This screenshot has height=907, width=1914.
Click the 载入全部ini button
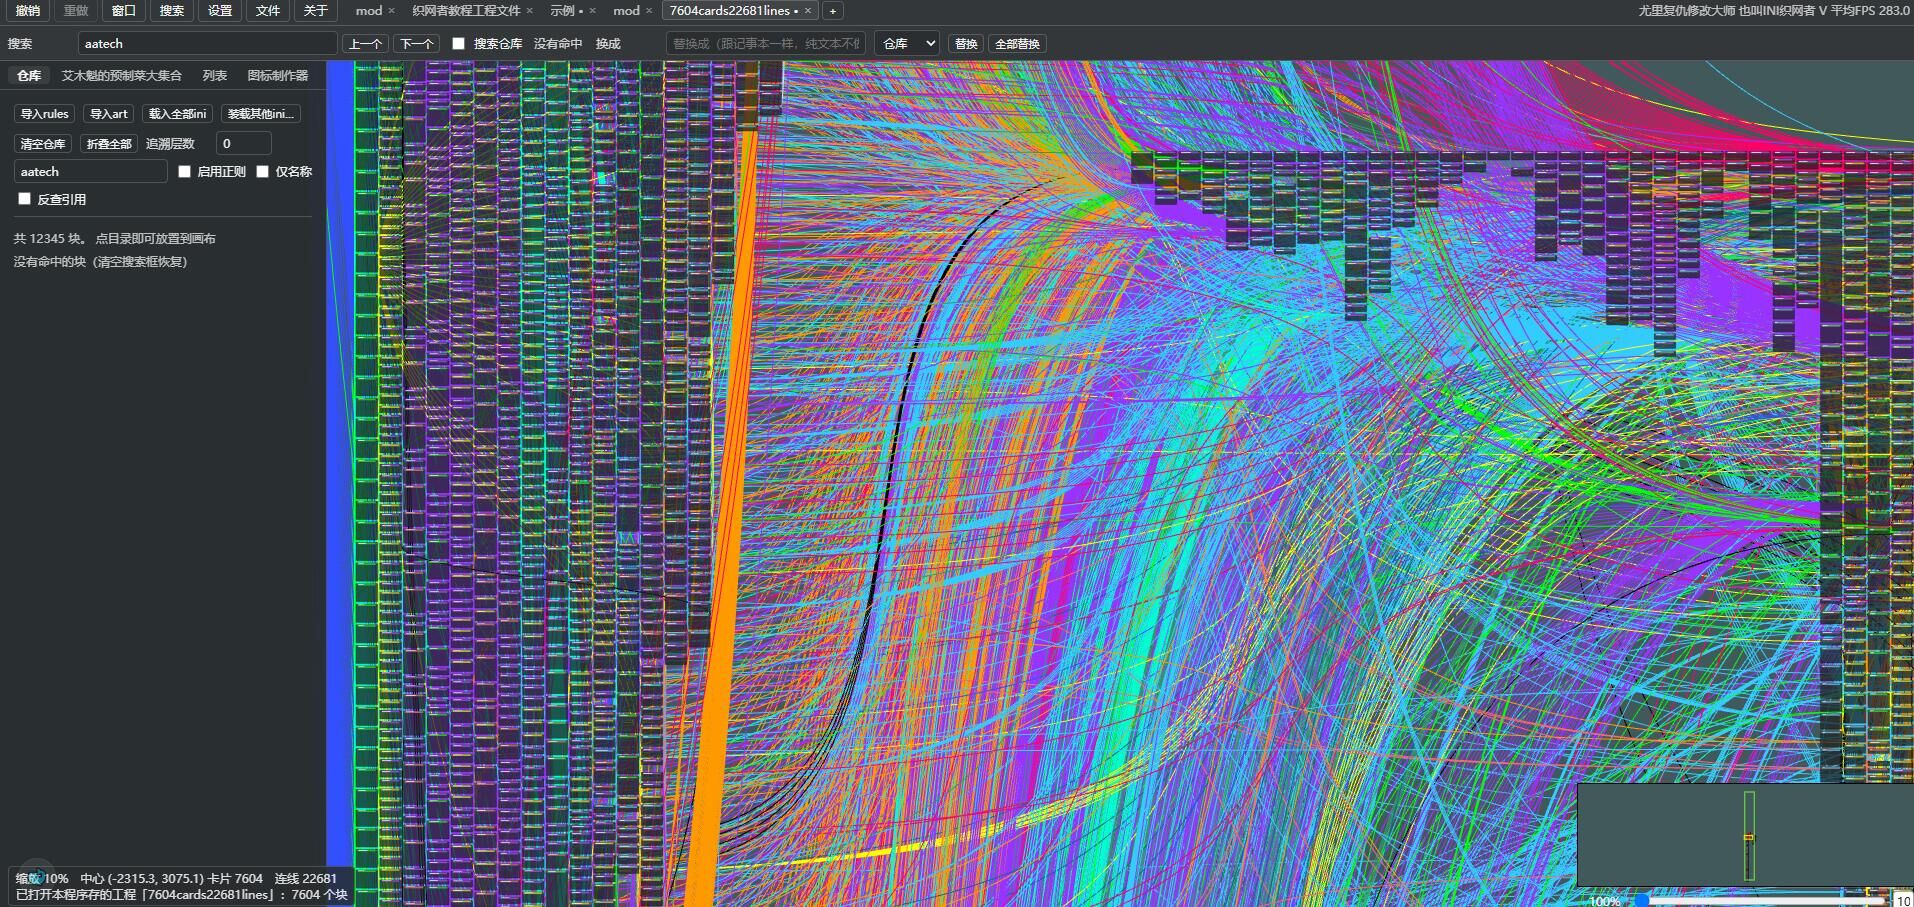(x=178, y=114)
